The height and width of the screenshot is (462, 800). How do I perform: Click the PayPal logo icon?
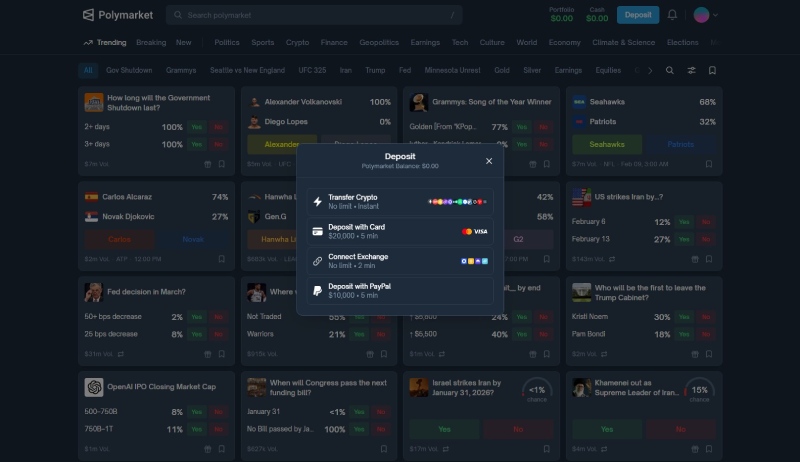(317, 290)
